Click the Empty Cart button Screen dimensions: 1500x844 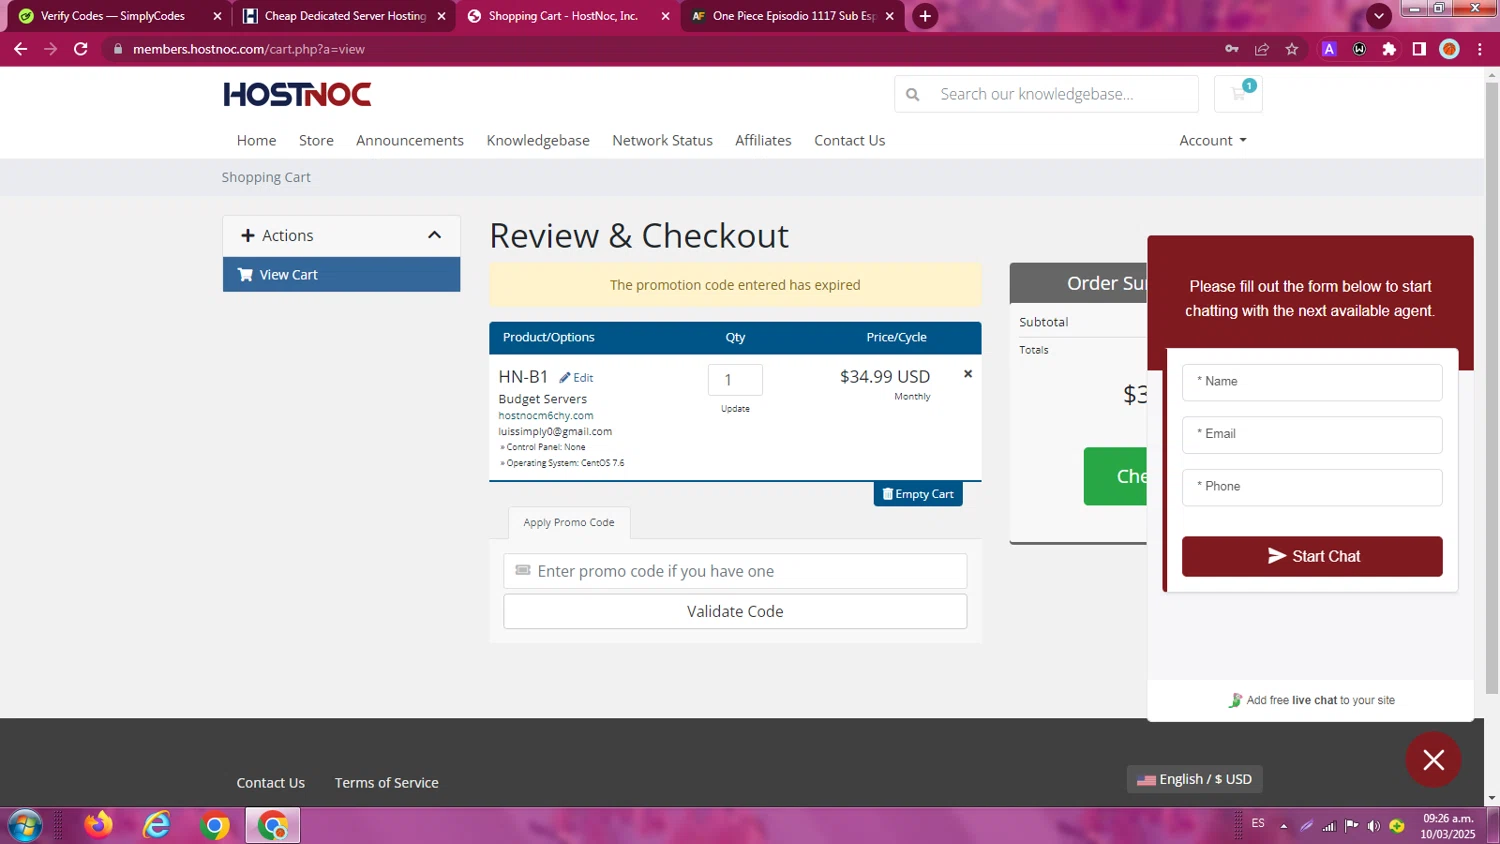tap(918, 494)
